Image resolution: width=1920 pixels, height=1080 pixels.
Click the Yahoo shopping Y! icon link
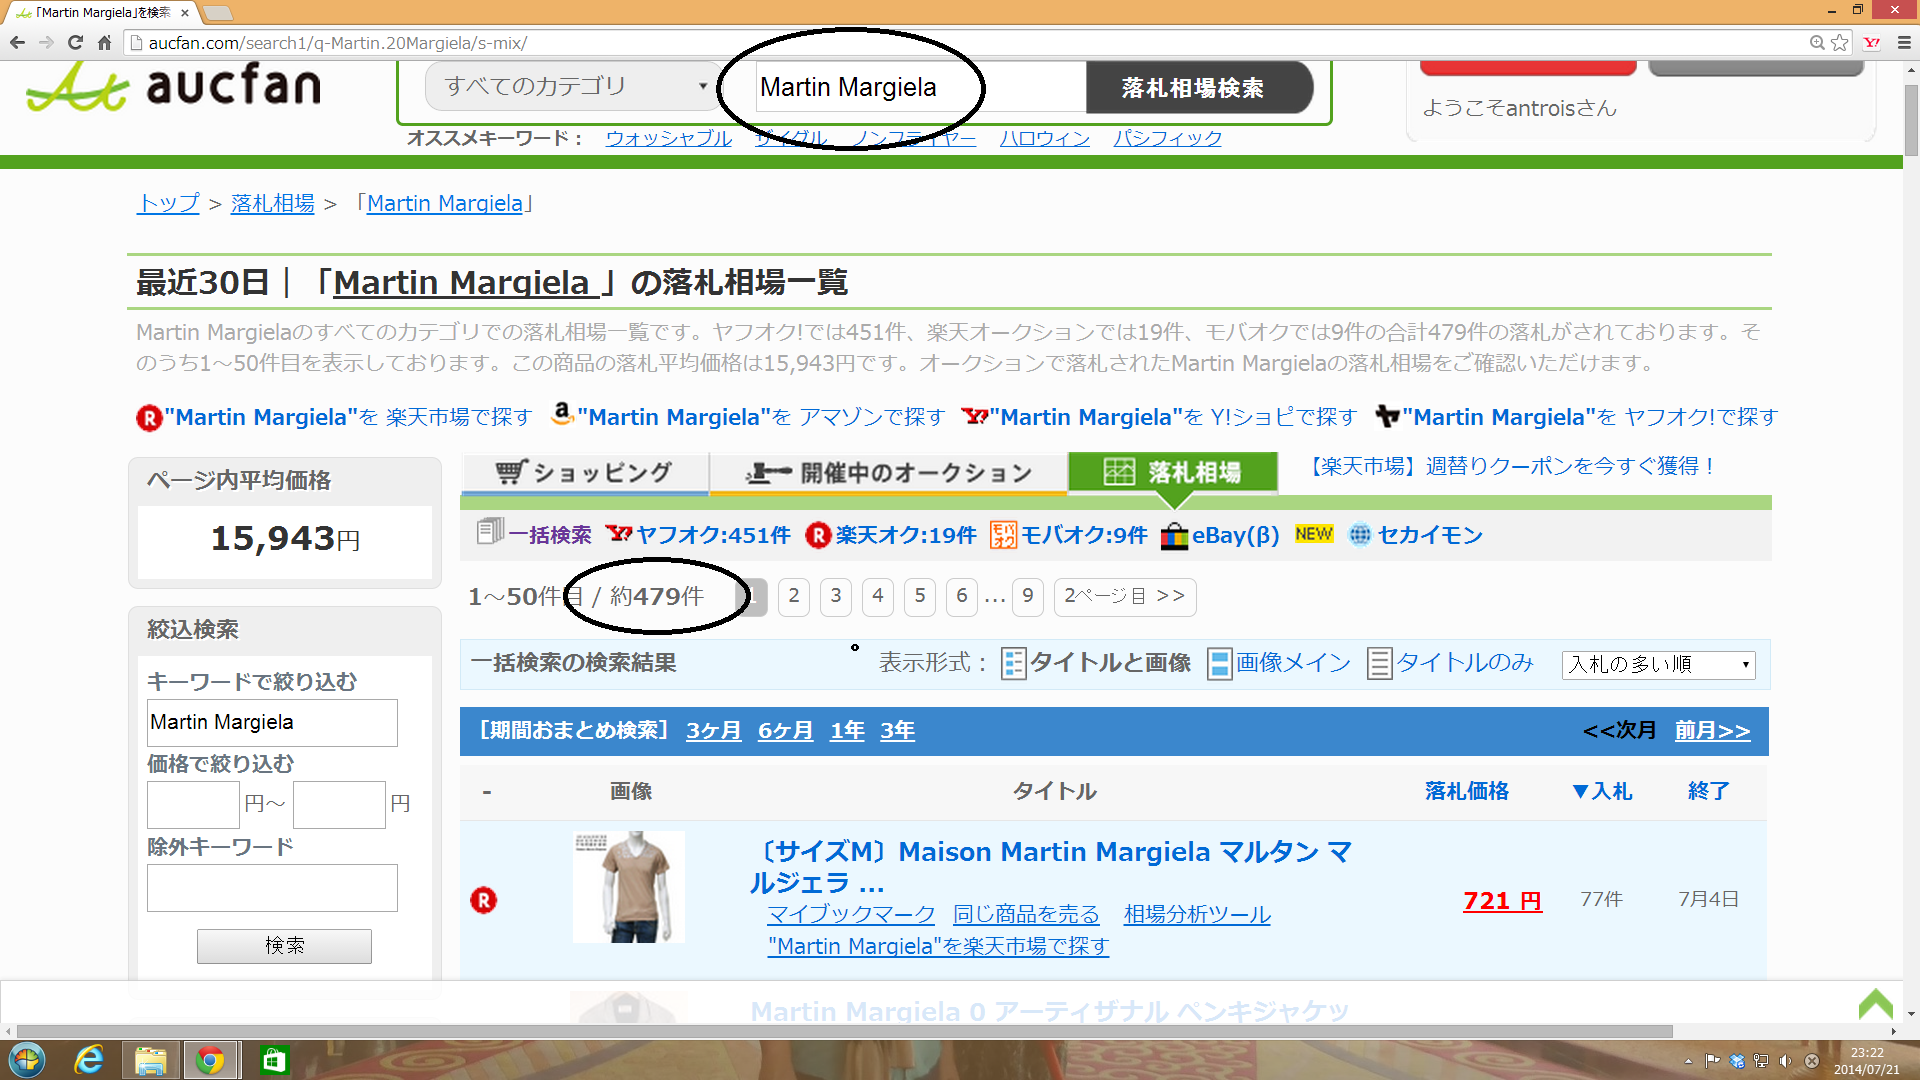tap(975, 416)
